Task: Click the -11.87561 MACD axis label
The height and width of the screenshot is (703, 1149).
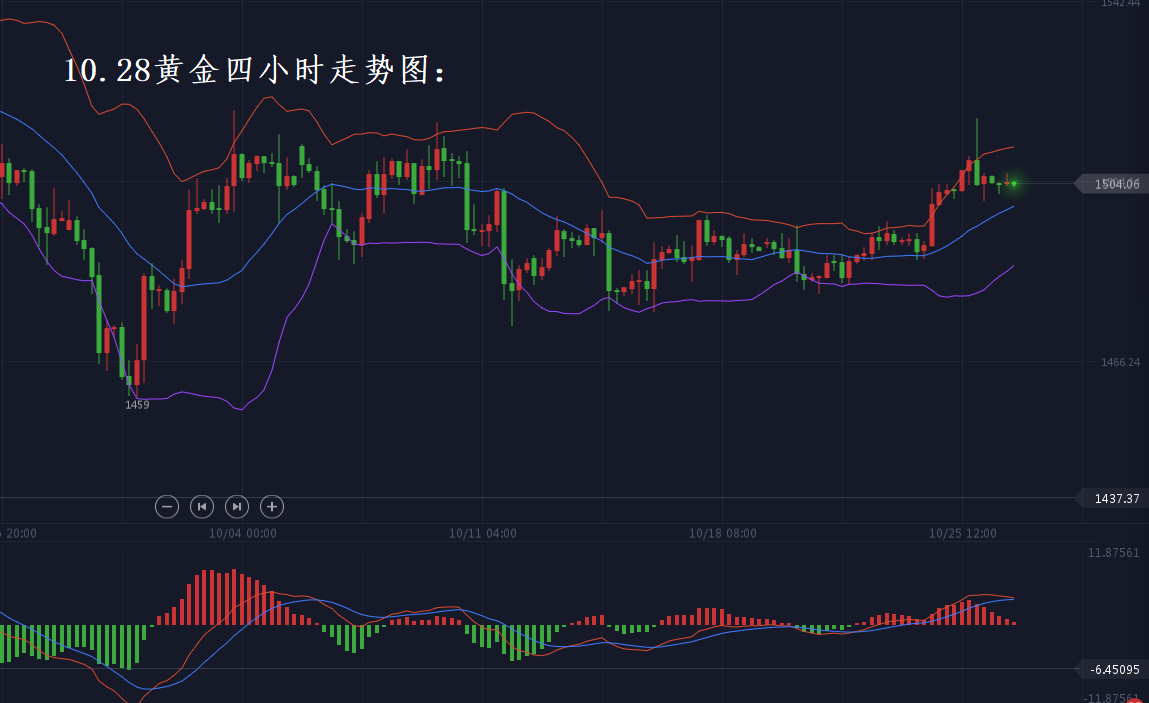Action: 1111,698
